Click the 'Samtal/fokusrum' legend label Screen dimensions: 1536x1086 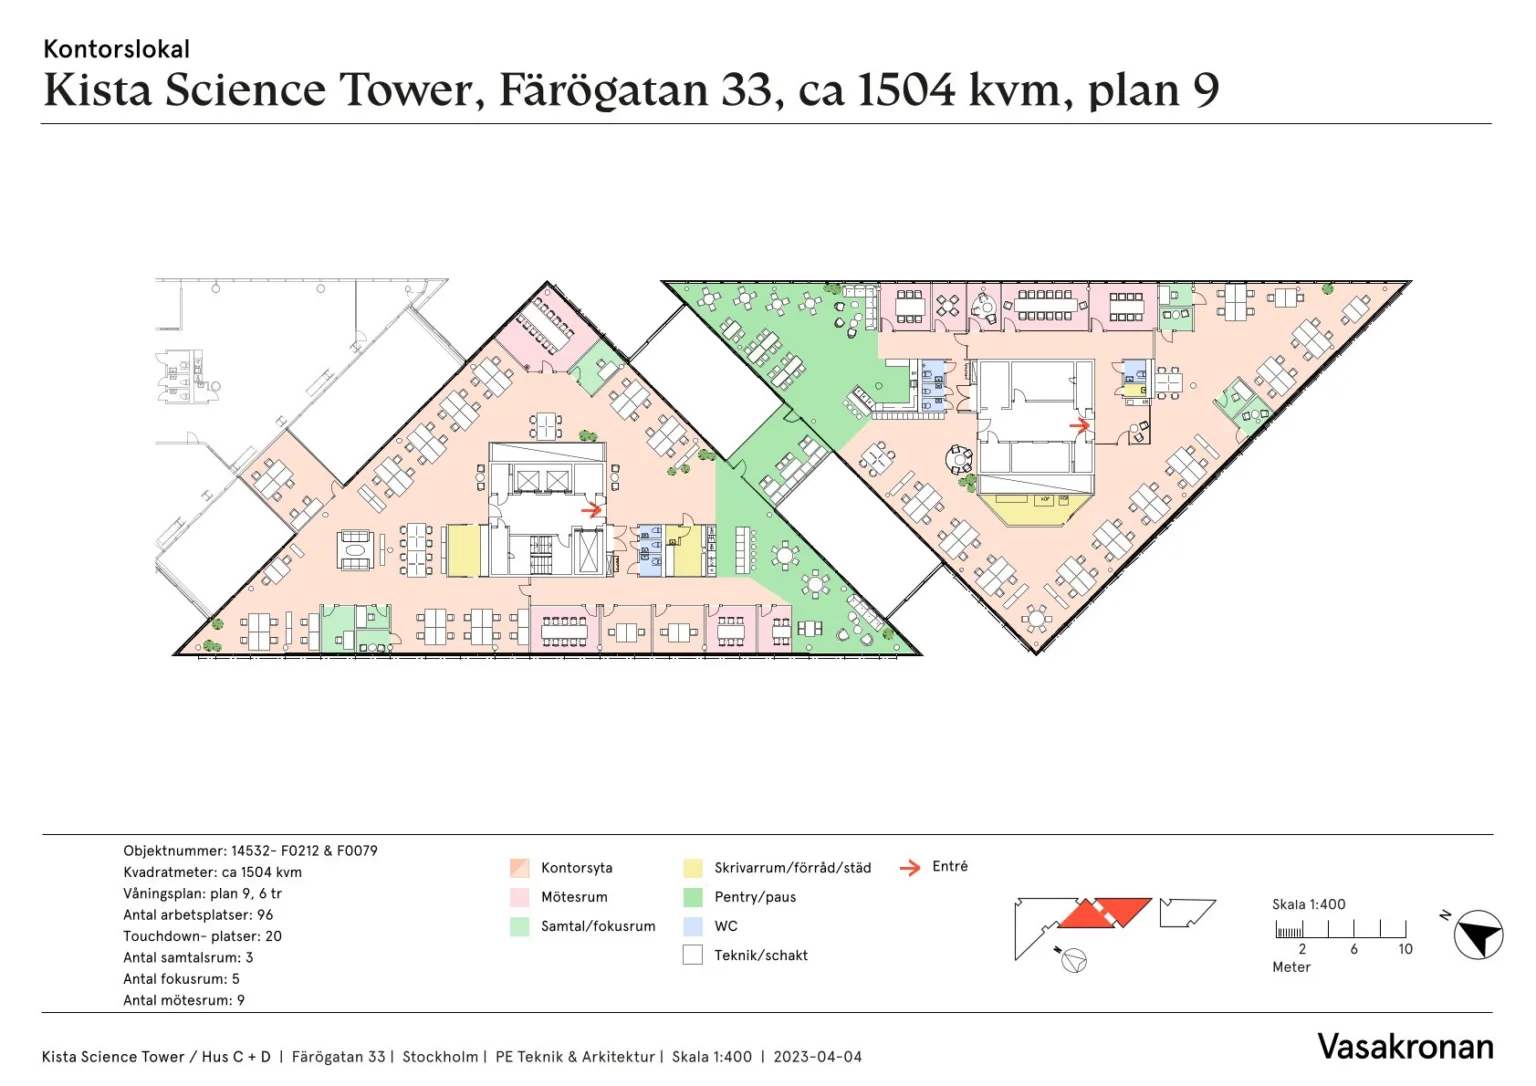pyautogui.click(x=598, y=926)
